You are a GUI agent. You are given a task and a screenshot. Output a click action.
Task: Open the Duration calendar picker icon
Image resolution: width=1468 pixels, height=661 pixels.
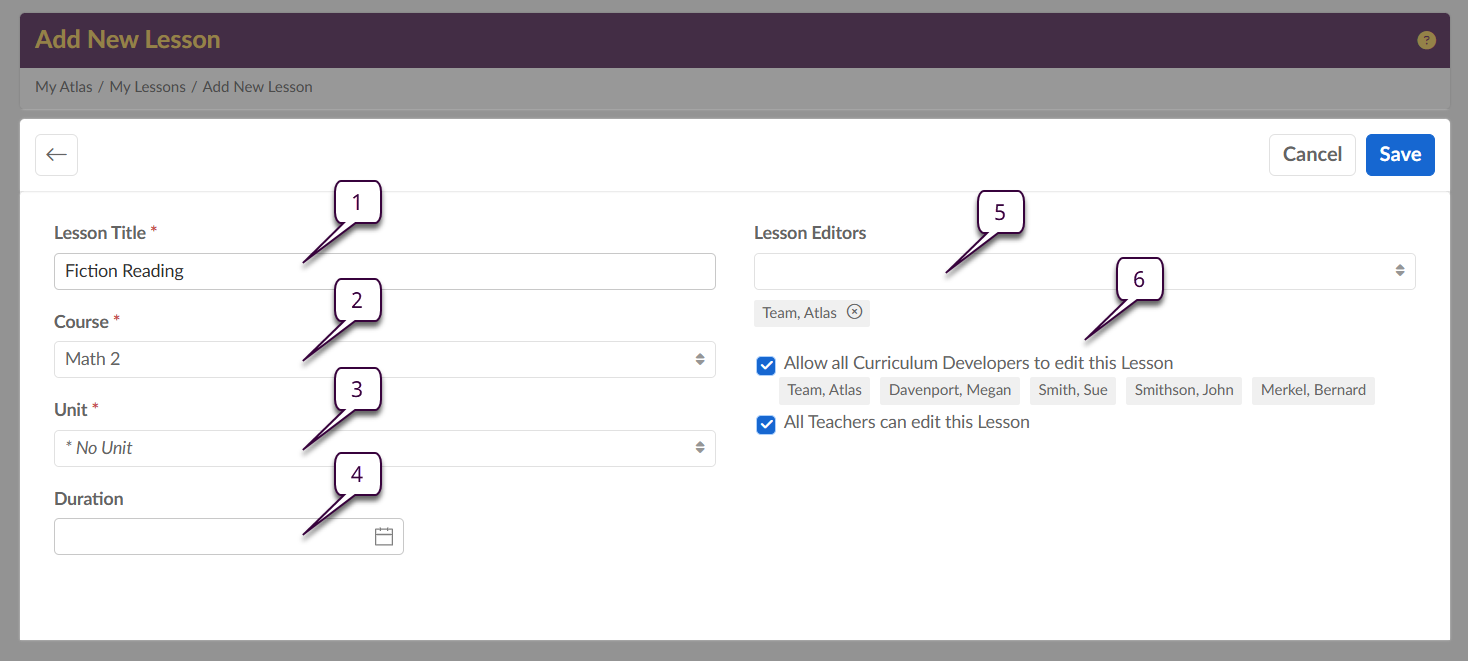coord(384,537)
